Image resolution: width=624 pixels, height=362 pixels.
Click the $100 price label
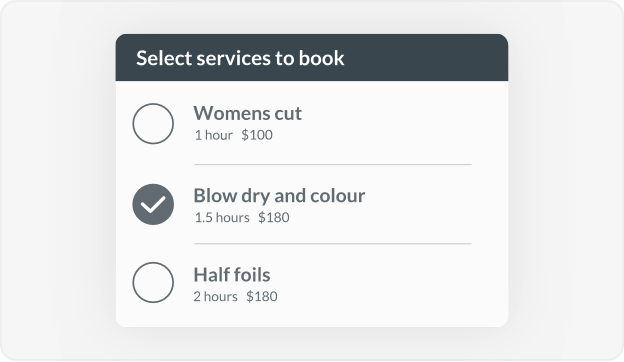(x=257, y=135)
